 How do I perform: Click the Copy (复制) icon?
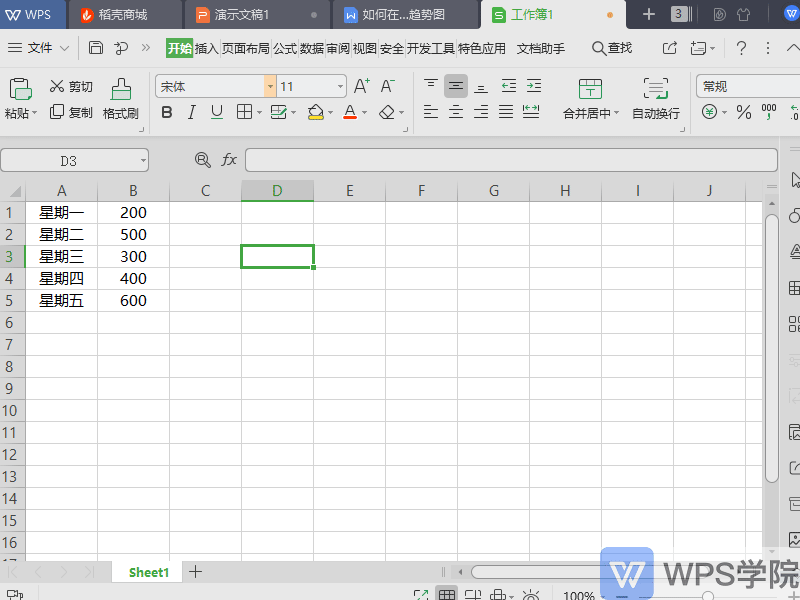pyautogui.click(x=57, y=112)
